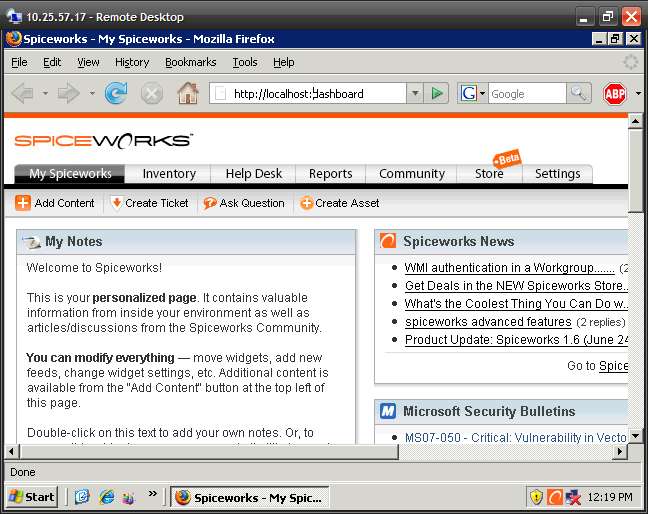Screen dimensions: 648x514
Task: Click the Show Desktop quick launch icon
Action: (x=82, y=497)
